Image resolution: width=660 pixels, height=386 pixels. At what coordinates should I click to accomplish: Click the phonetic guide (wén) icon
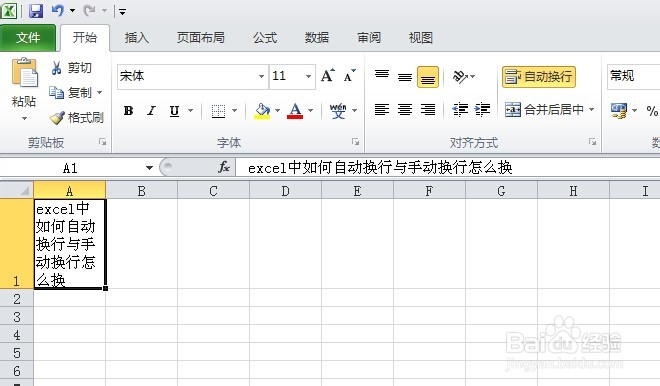338,111
